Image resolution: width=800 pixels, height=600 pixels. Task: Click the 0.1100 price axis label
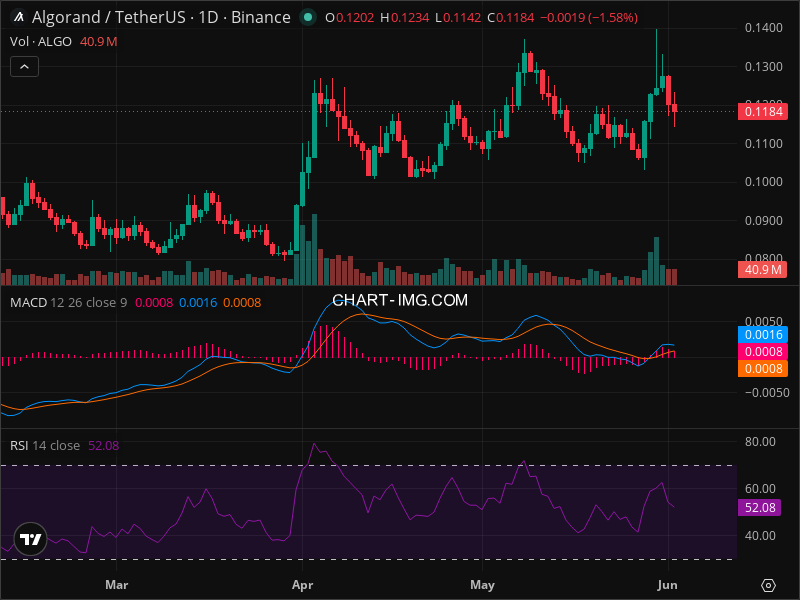(x=763, y=144)
